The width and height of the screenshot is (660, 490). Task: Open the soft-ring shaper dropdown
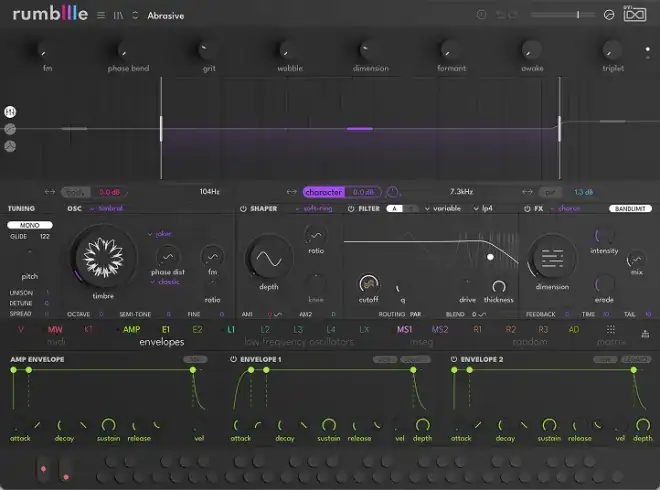(314, 208)
